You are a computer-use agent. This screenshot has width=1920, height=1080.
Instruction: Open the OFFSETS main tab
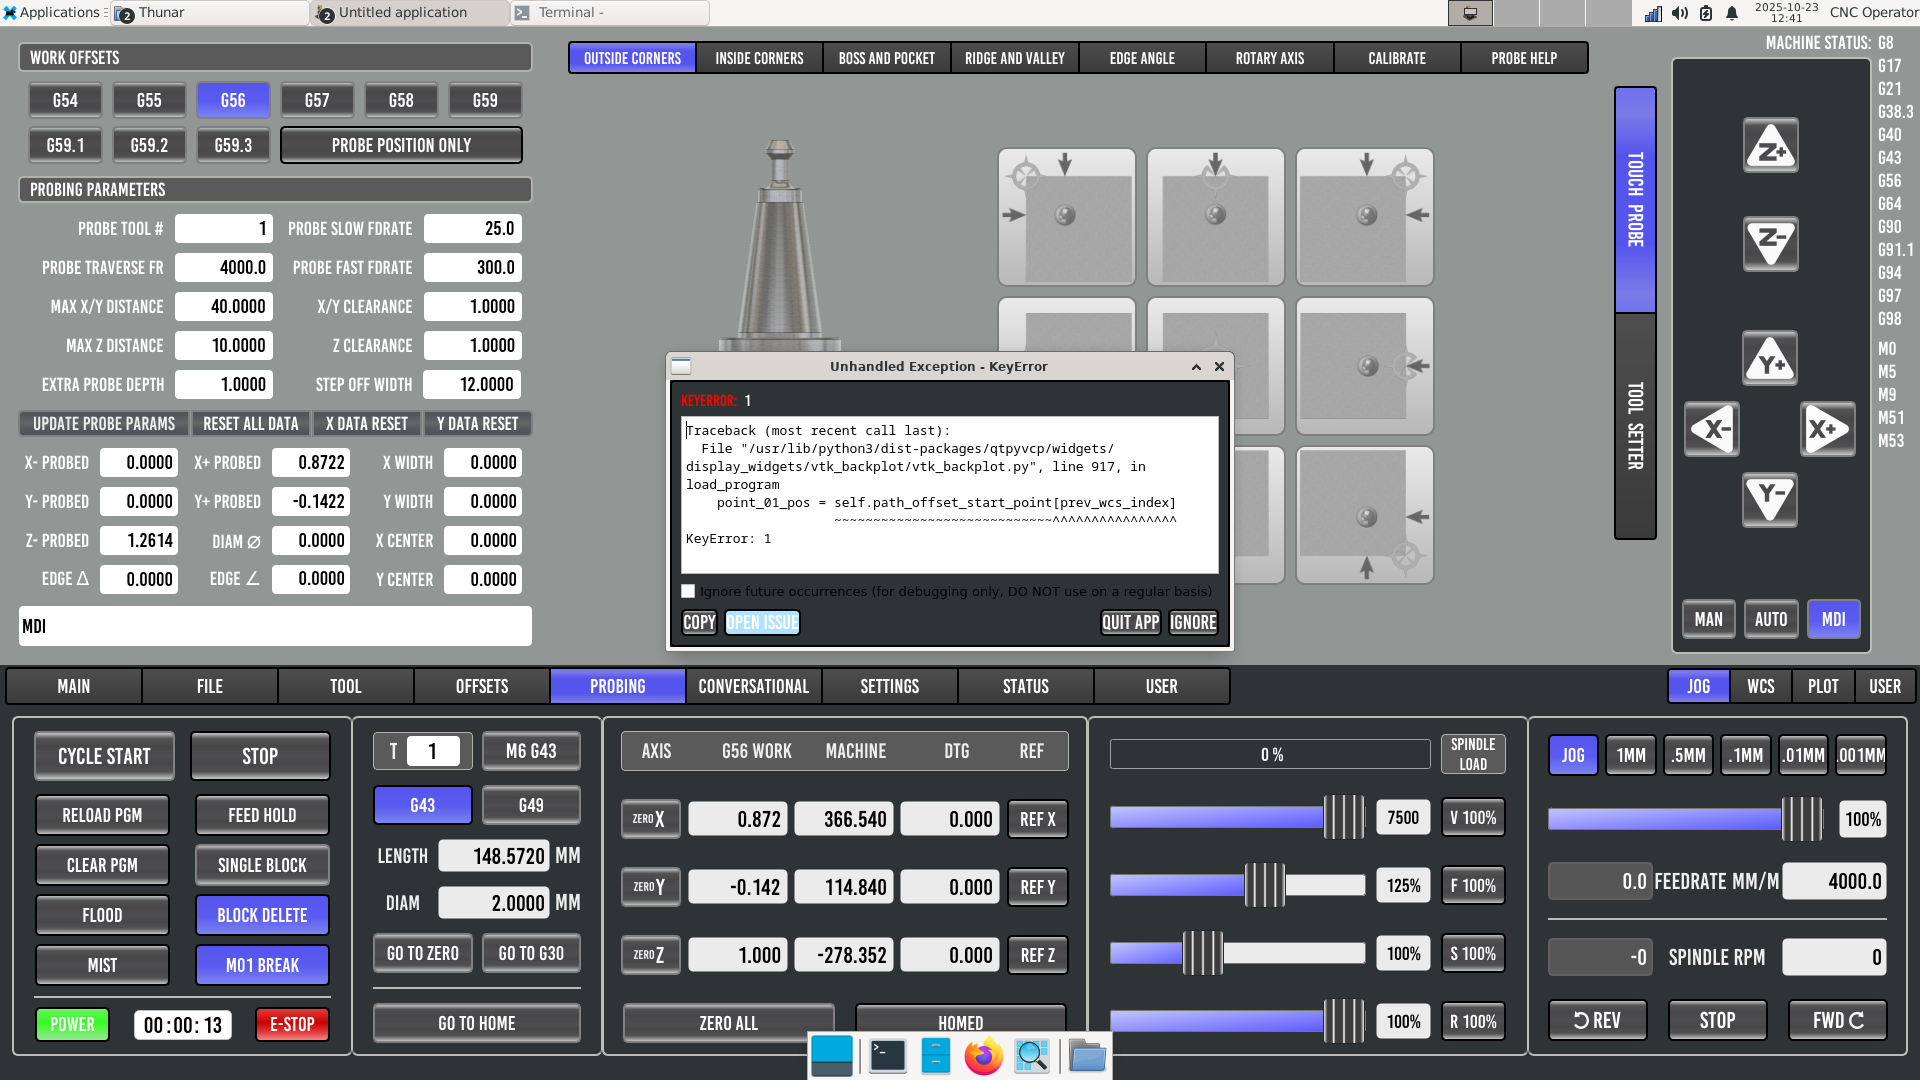point(481,686)
